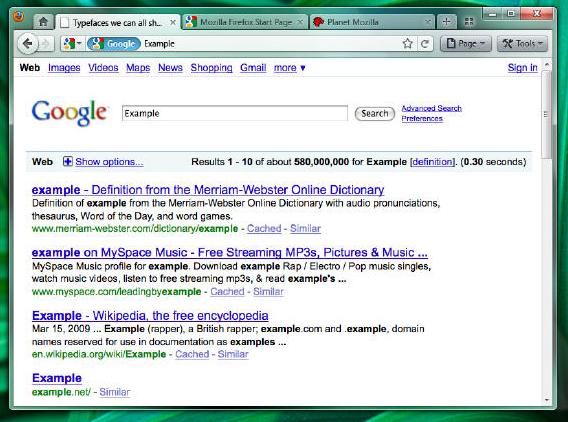Click the Firefox logo menu button

[x=18, y=17]
